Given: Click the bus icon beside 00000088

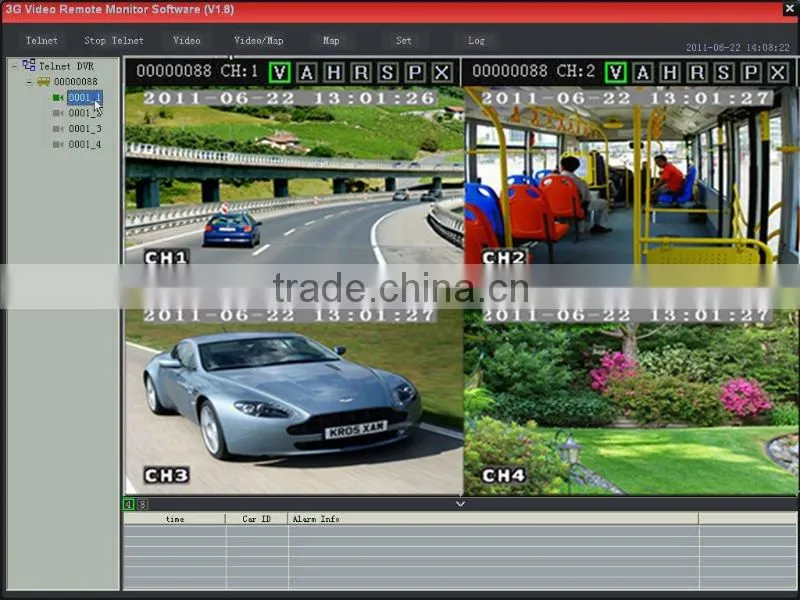Looking at the screenshot, I should click(43, 82).
